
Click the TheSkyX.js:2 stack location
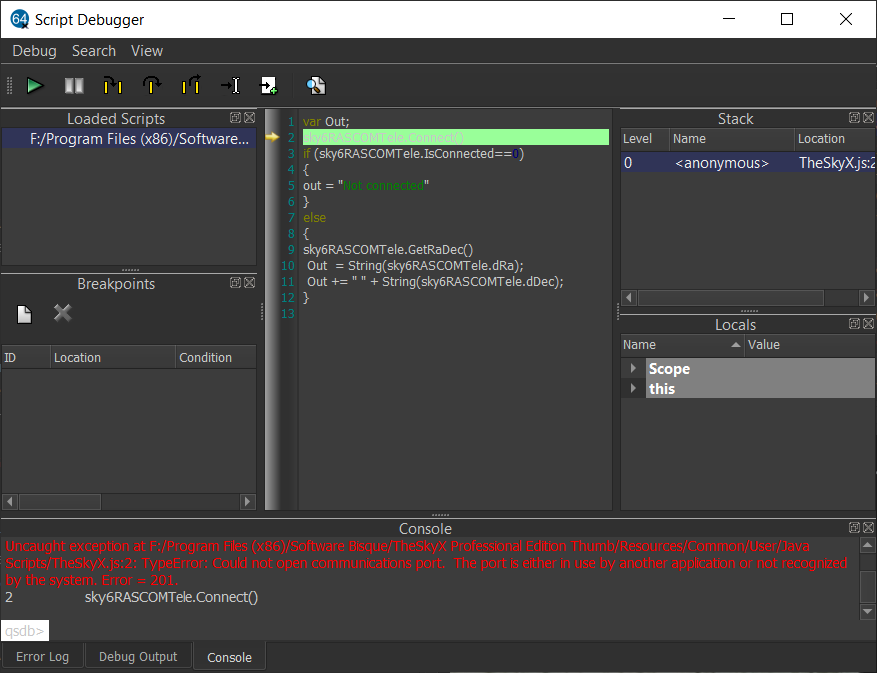pos(836,163)
